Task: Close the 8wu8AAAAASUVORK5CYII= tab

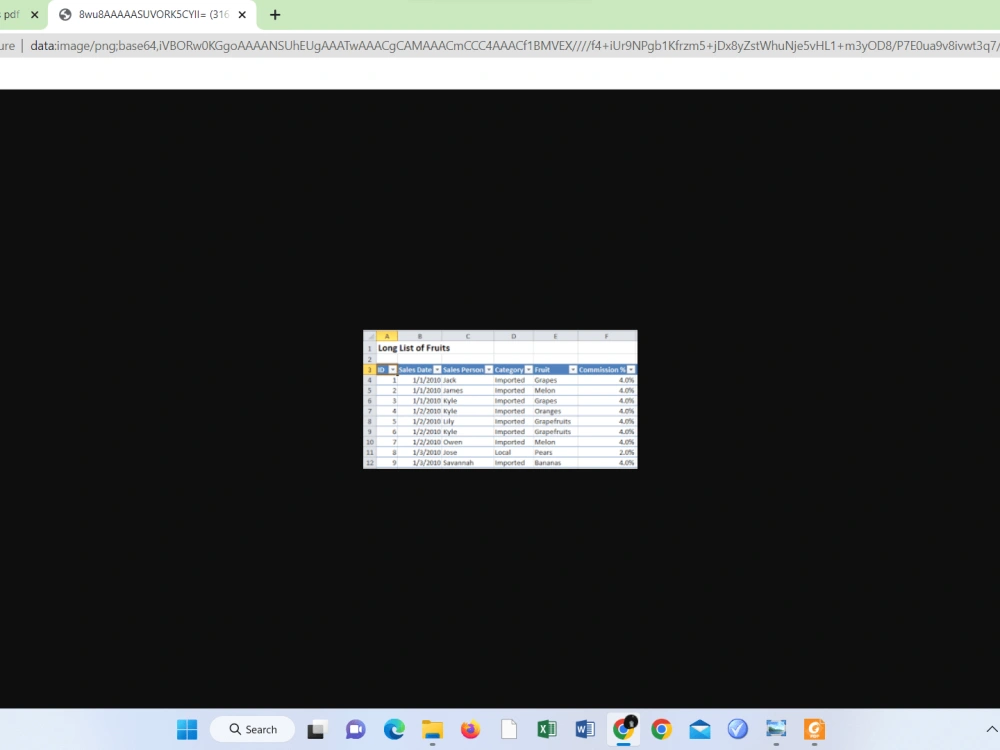Action: pos(242,15)
